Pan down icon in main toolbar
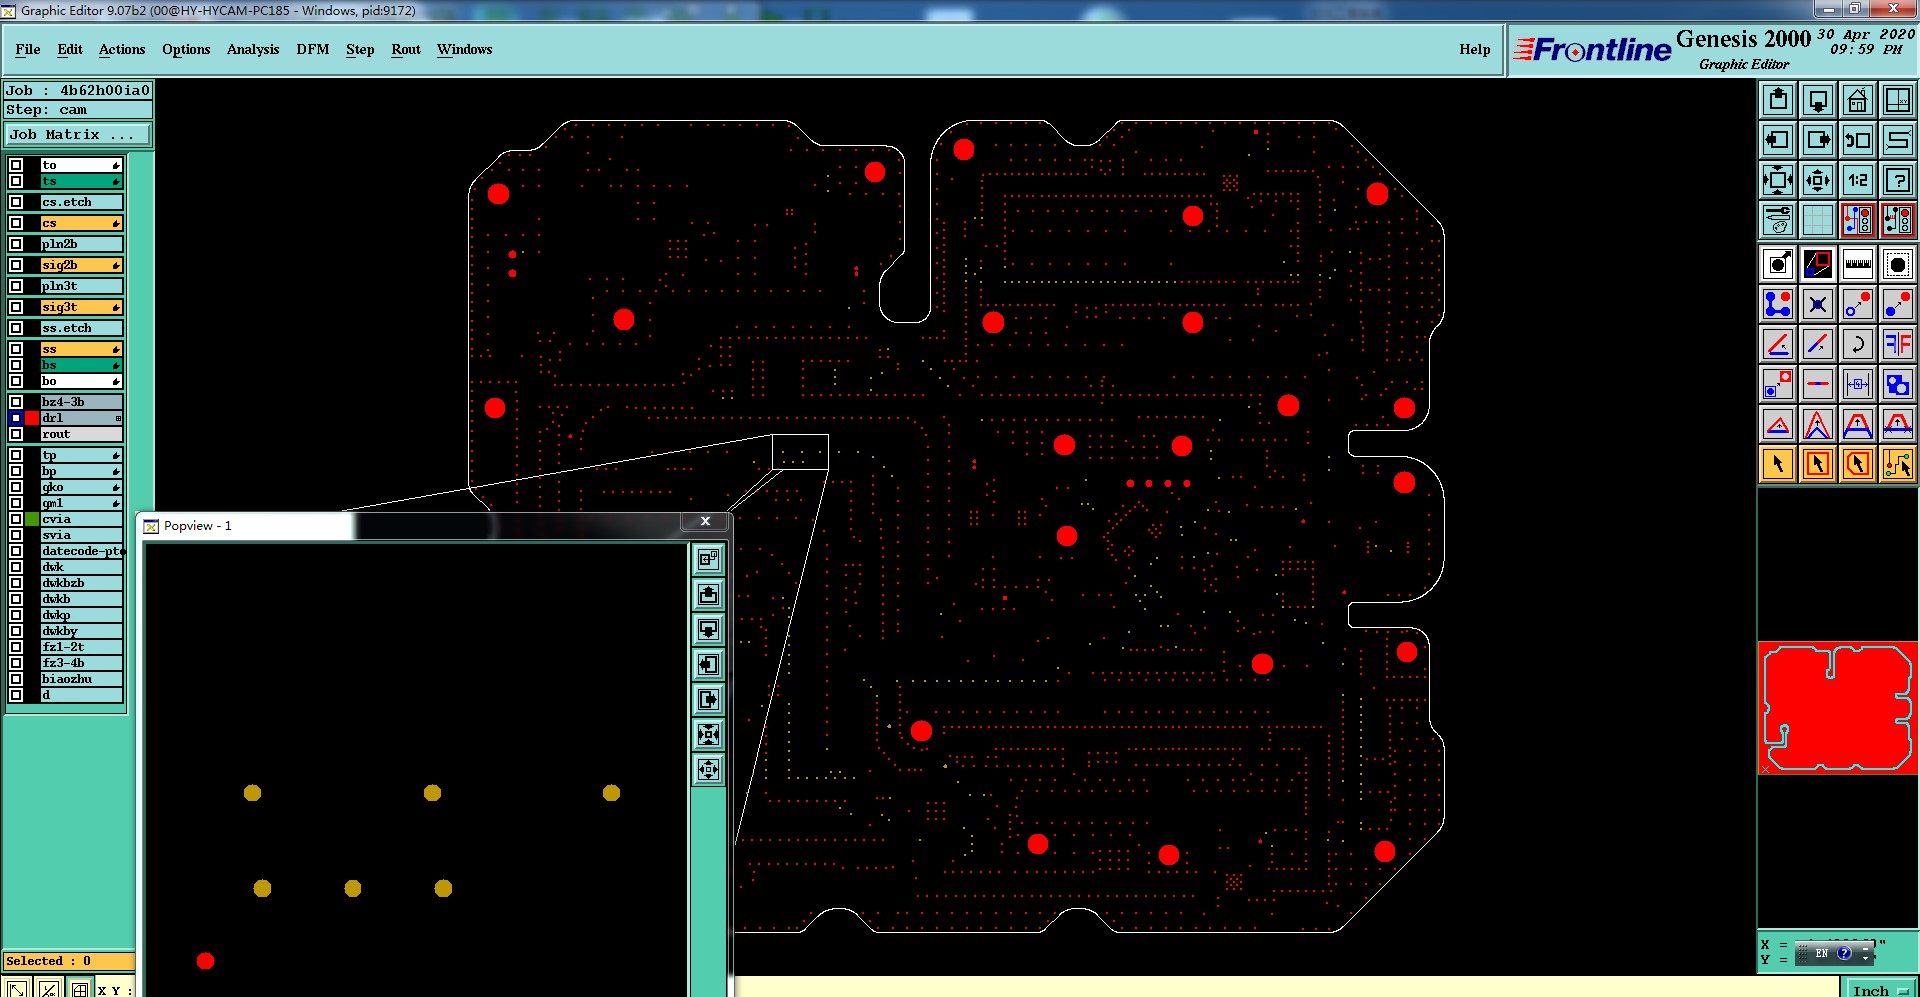 [x=1818, y=100]
